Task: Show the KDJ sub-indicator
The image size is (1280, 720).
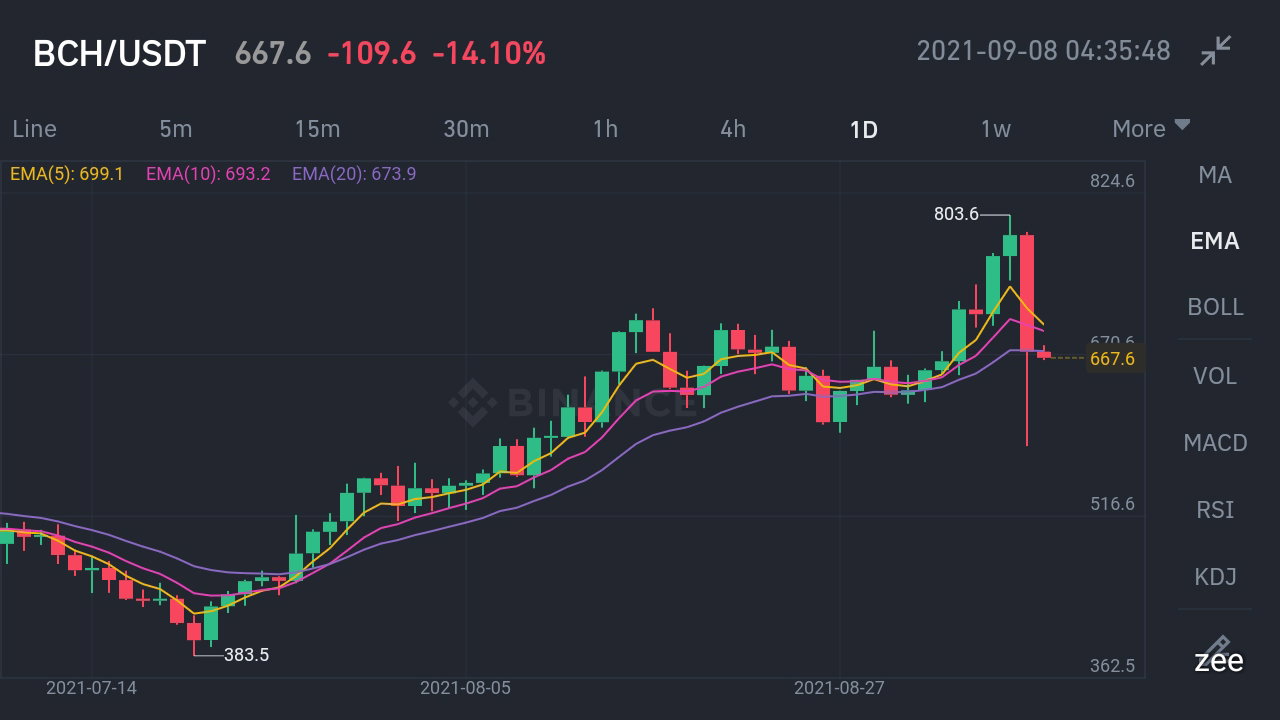Action: (1215, 577)
